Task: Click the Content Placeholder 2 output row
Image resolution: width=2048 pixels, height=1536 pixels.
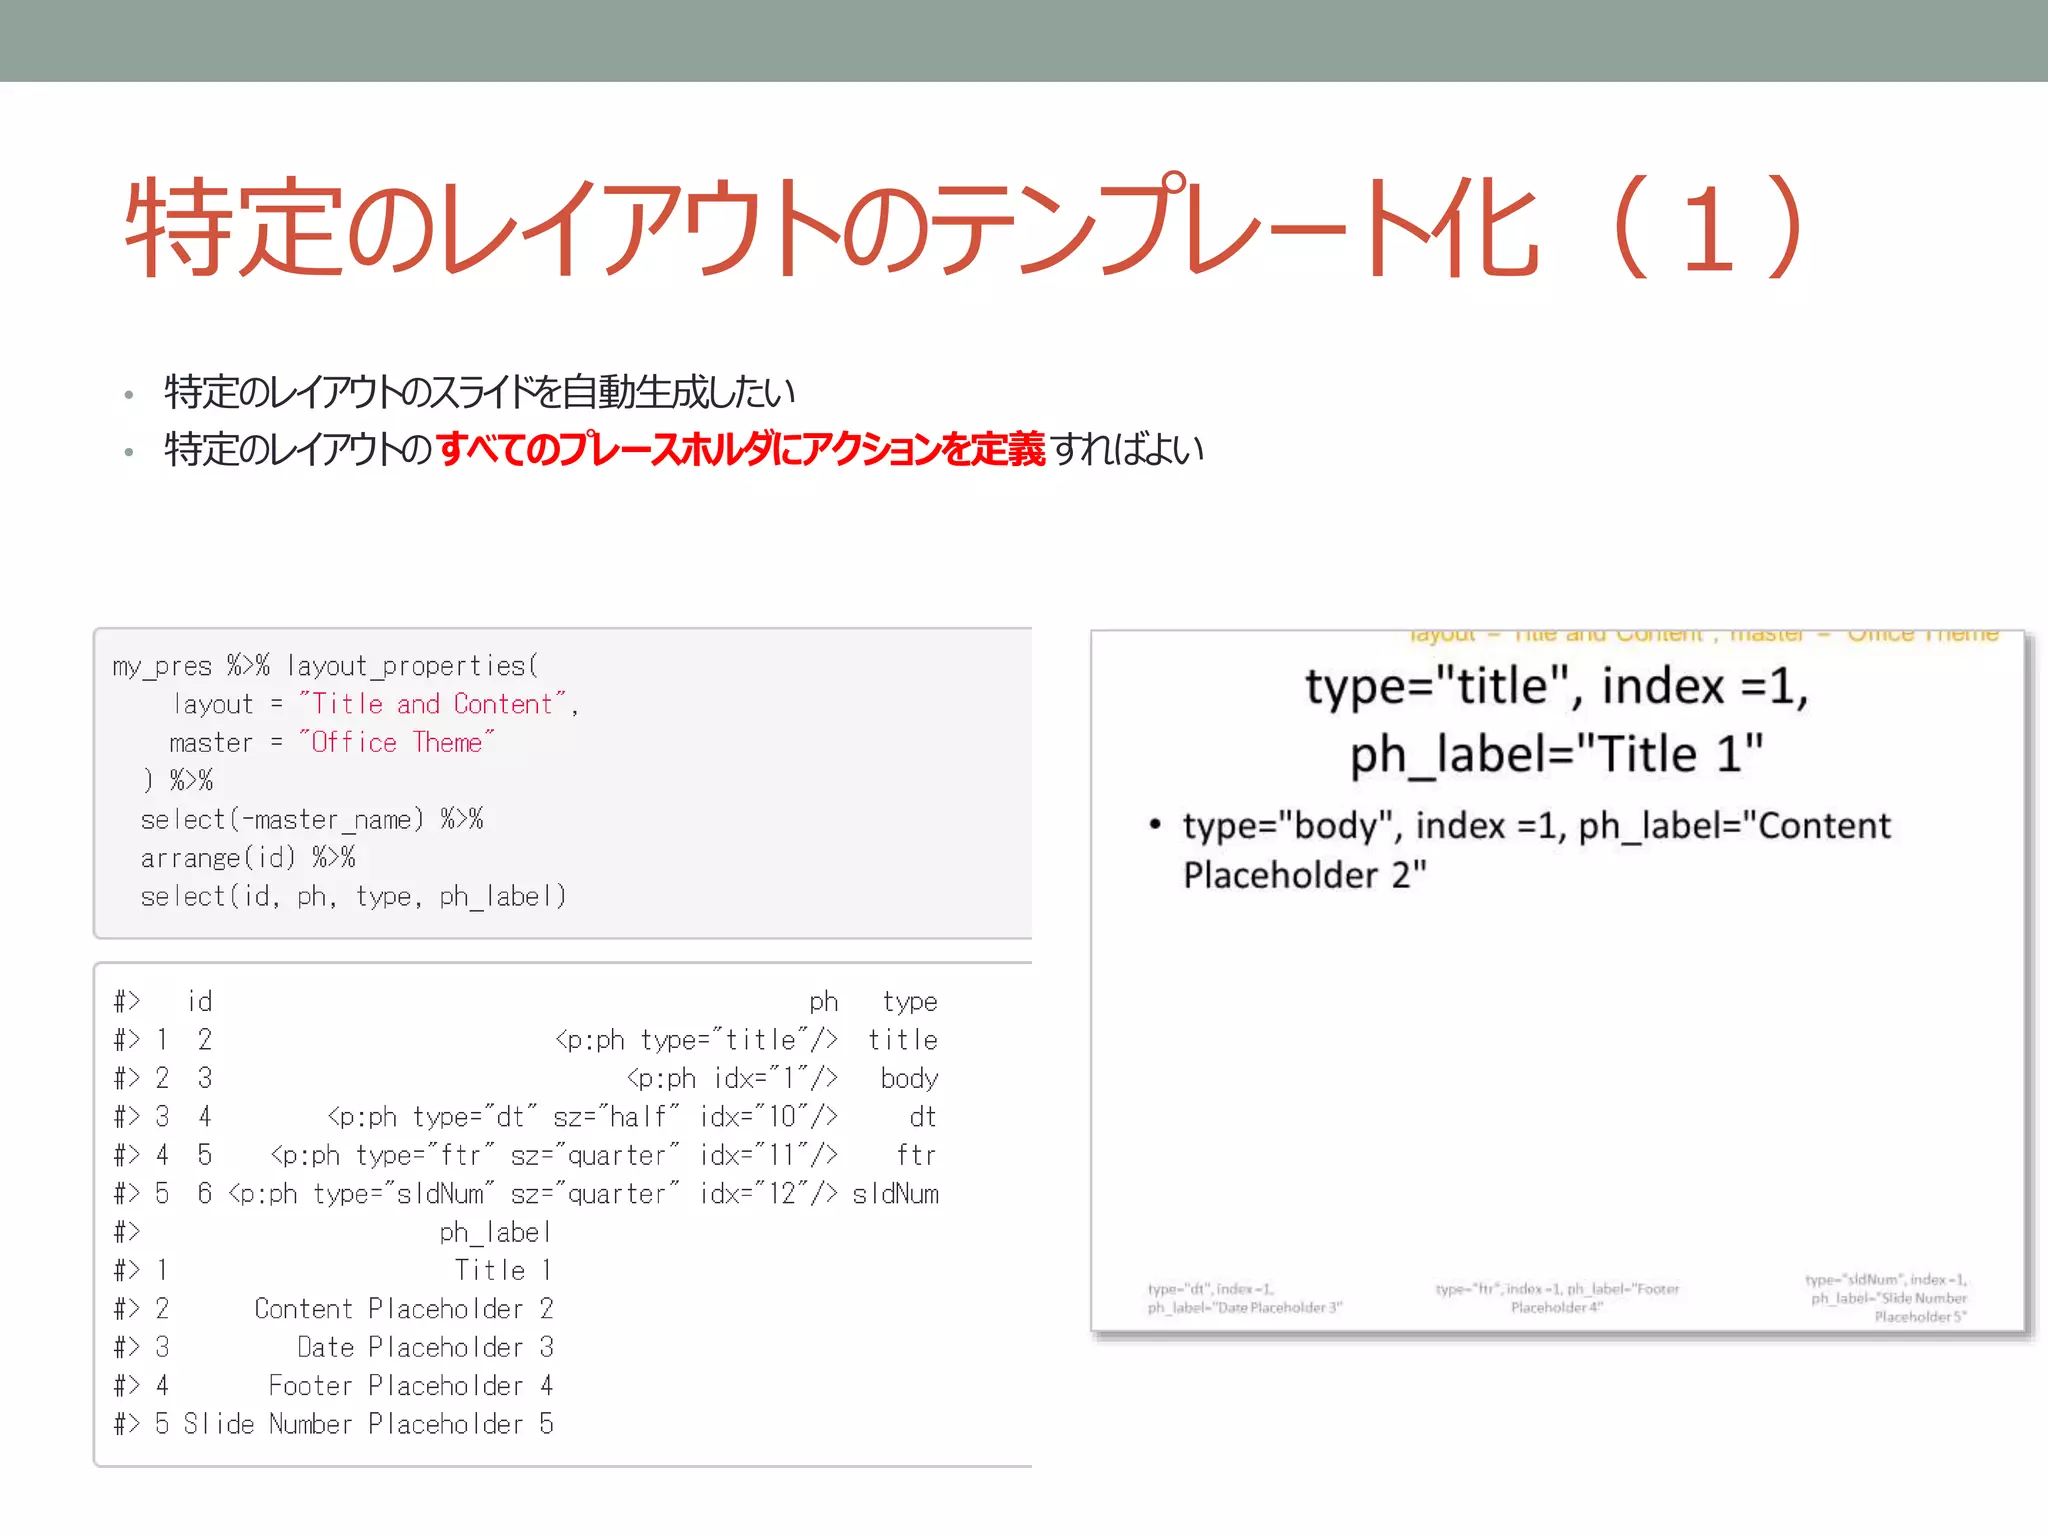Action: tap(403, 1309)
